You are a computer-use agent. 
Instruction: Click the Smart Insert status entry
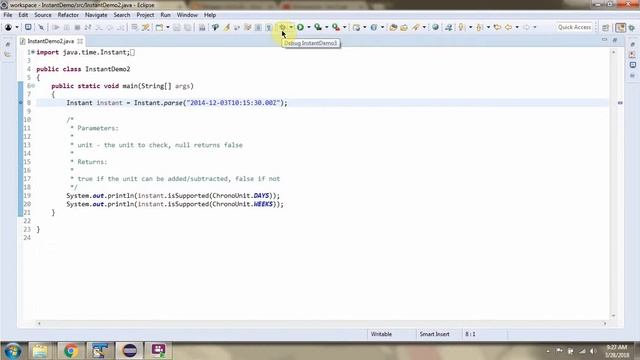tap(434, 334)
